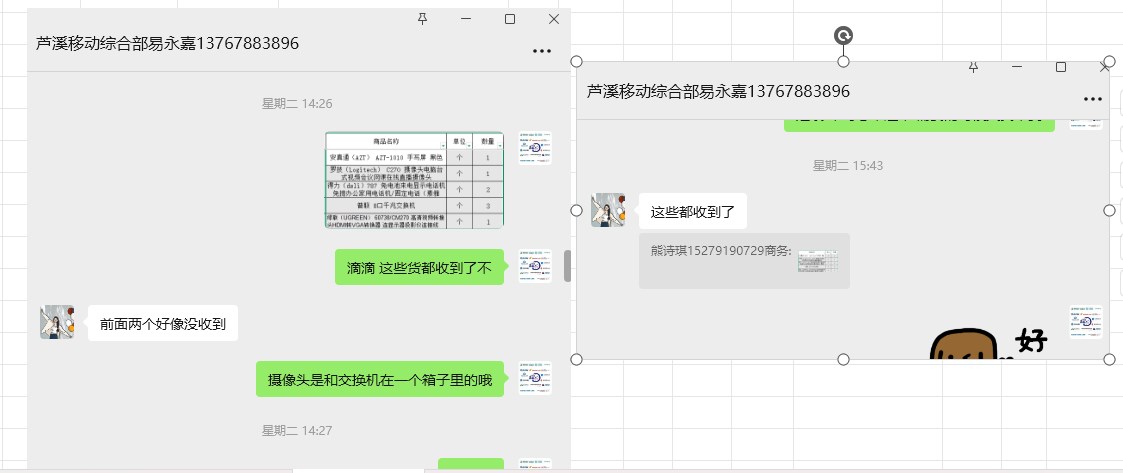This screenshot has height=473, width=1123.
Task: Pin the left chat window on top
Action: point(422,19)
